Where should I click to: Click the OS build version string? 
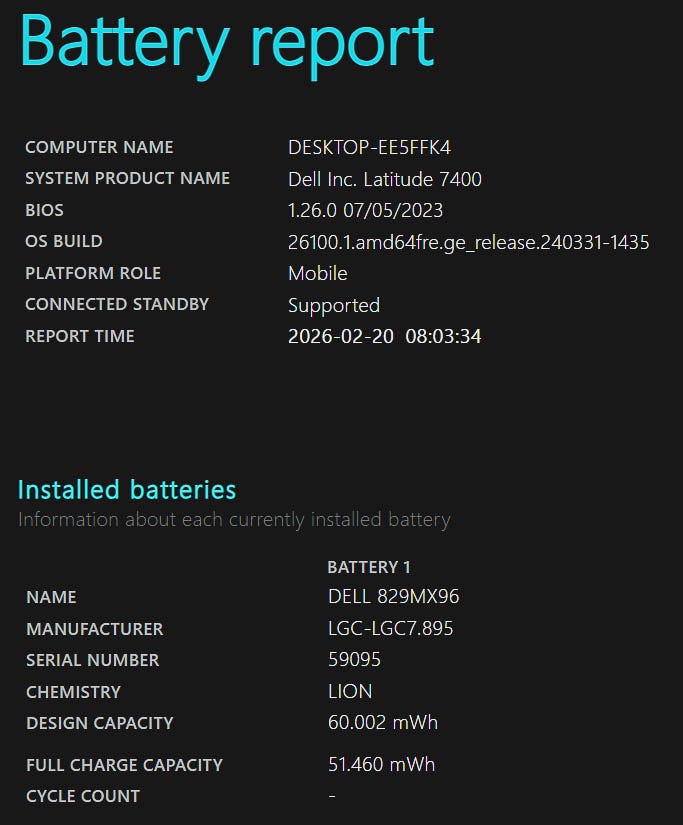click(x=468, y=242)
